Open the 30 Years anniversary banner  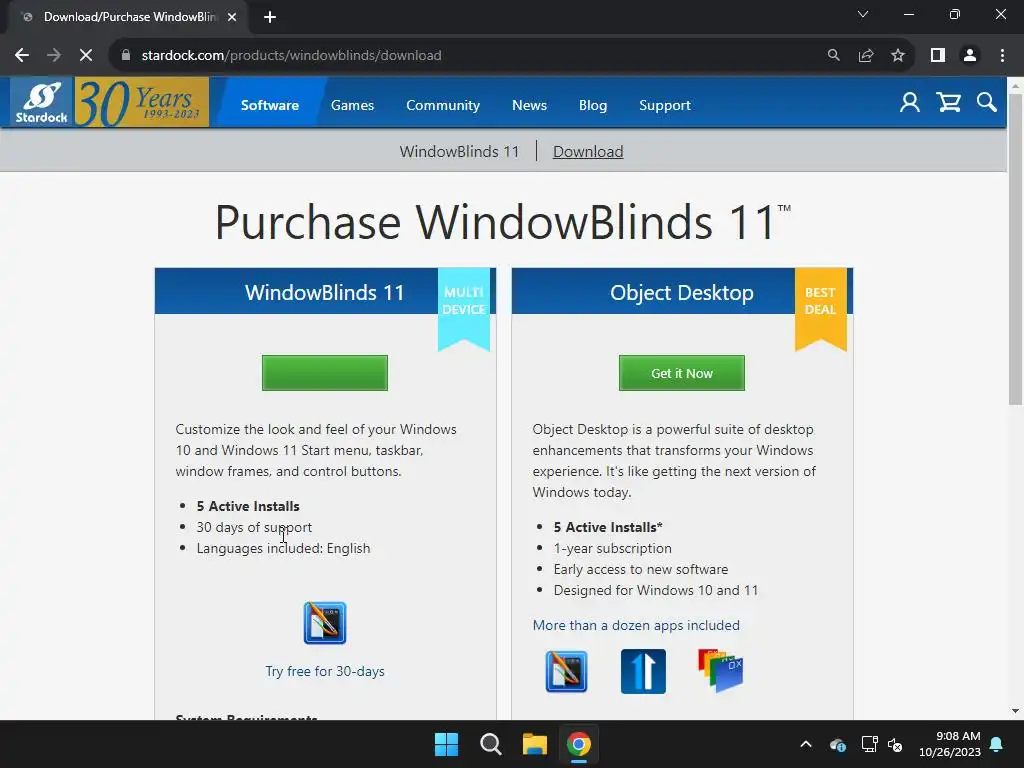point(142,102)
